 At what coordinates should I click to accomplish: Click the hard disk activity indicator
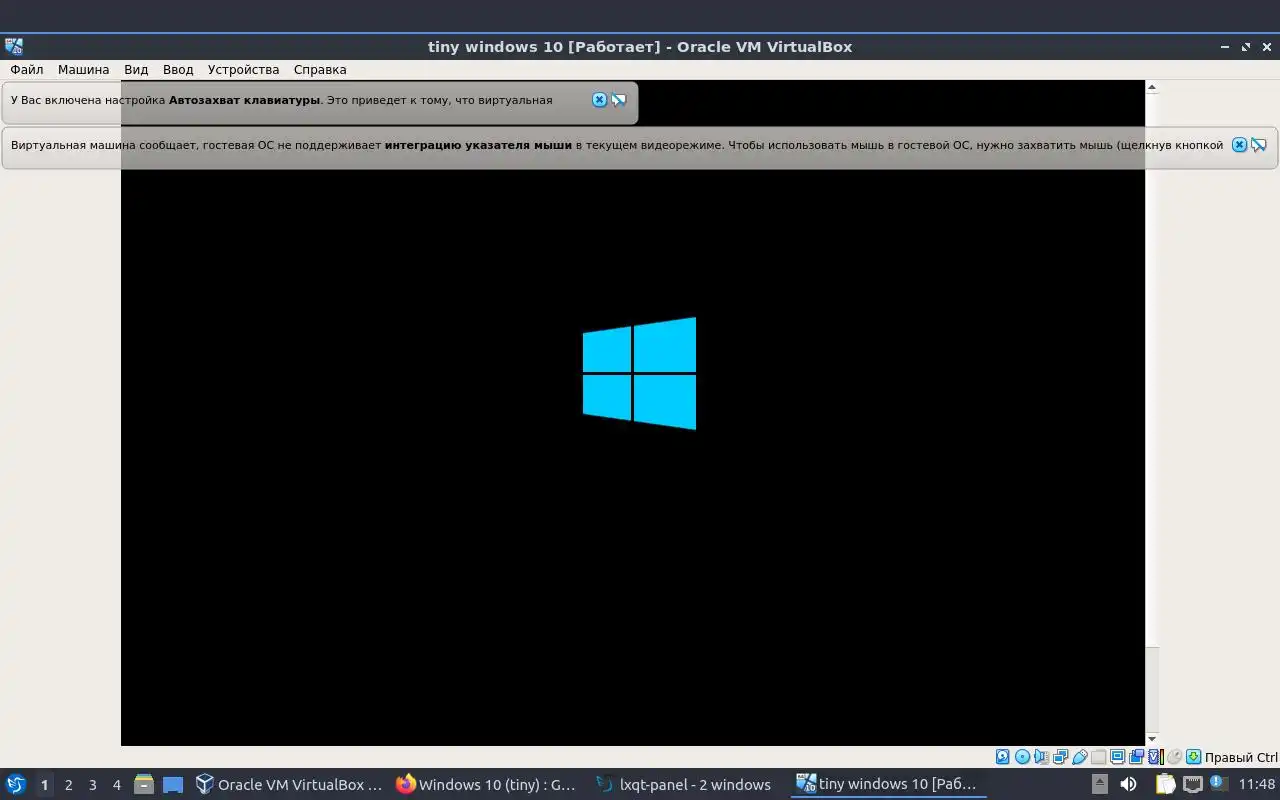pos(1003,757)
